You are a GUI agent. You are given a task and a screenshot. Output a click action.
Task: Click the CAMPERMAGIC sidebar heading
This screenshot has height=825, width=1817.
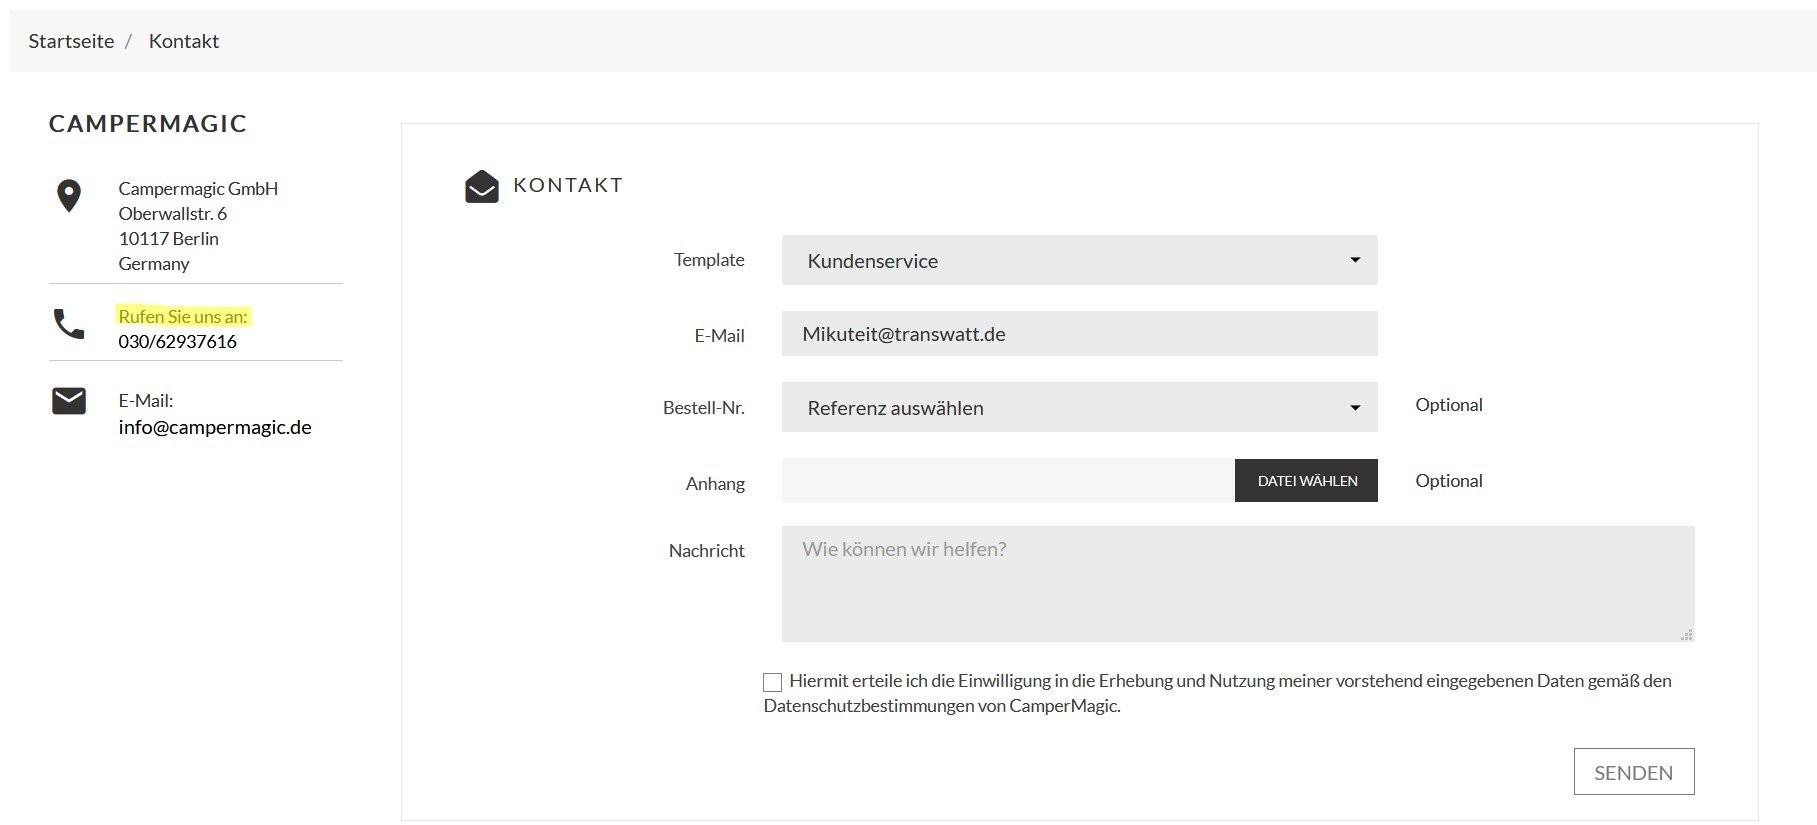coord(148,123)
